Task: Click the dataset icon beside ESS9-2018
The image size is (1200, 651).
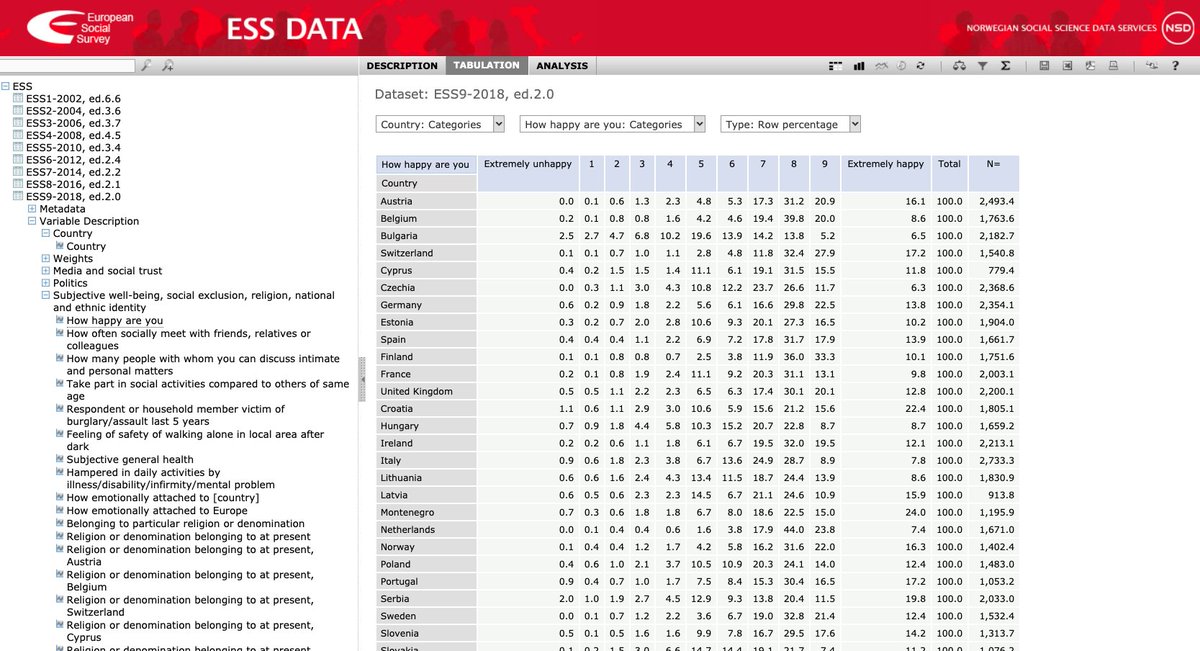Action: [x=18, y=196]
